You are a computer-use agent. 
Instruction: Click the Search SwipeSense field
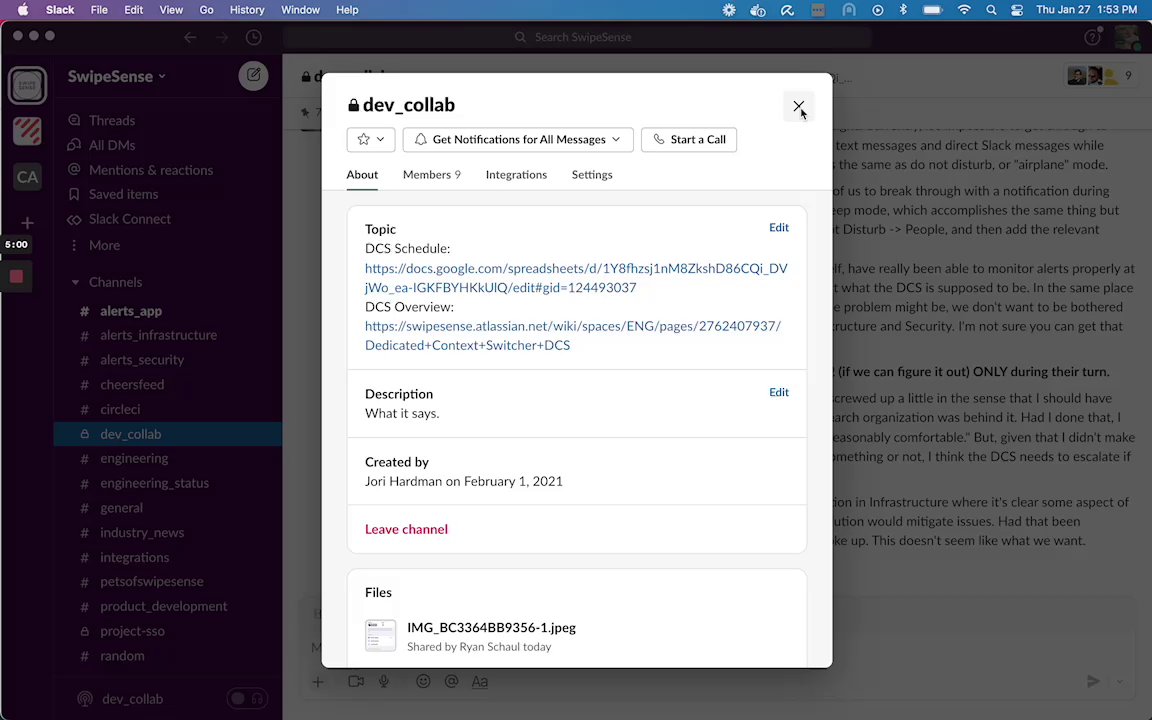click(577, 37)
